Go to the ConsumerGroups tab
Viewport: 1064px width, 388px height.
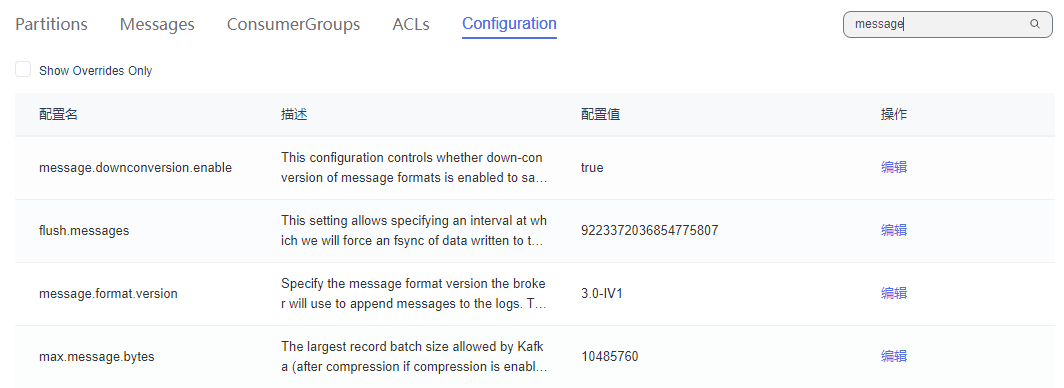click(293, 24)
